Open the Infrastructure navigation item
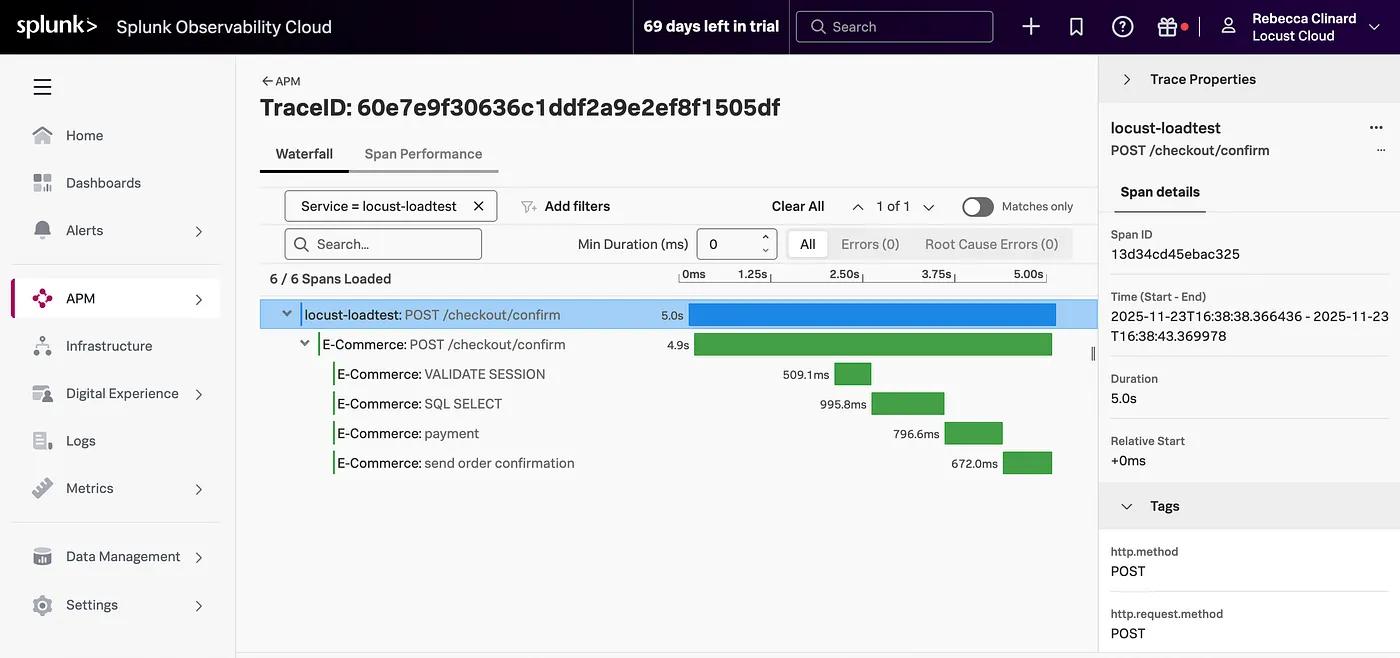 pyautogui.click(x=108, y=345)
